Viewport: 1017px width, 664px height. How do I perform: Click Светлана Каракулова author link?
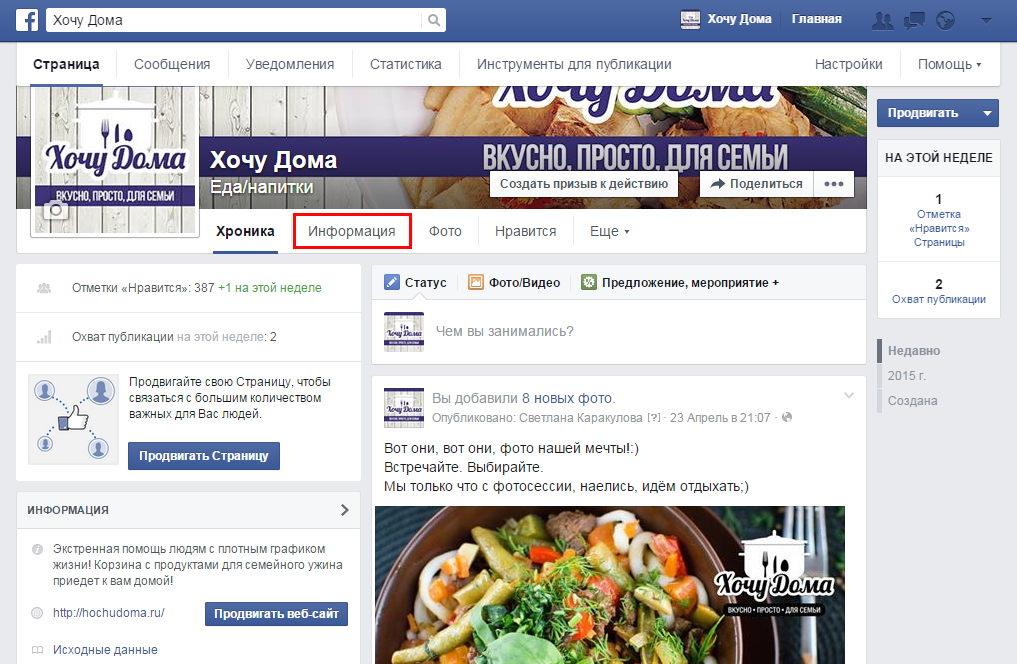click(x=580, y=418)
